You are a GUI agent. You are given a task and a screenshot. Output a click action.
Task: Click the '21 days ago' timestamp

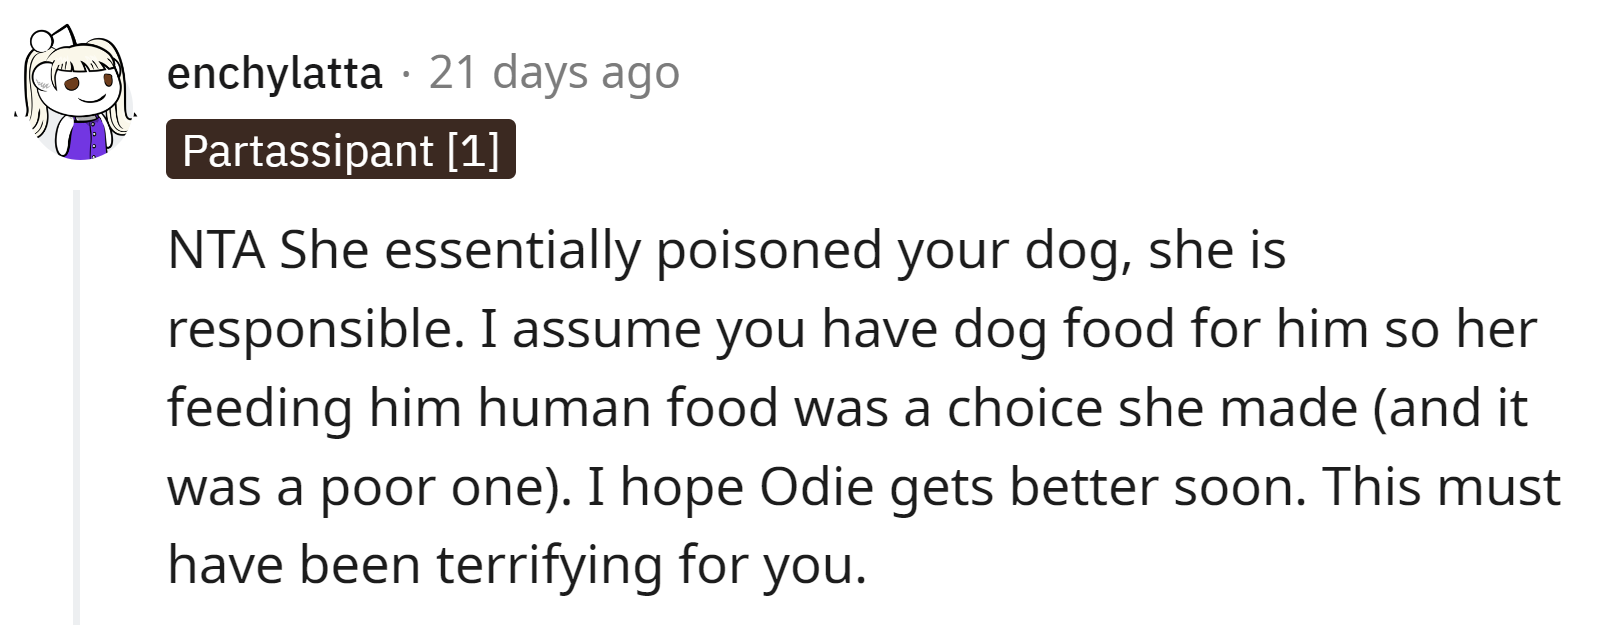[x=554, y=73]
